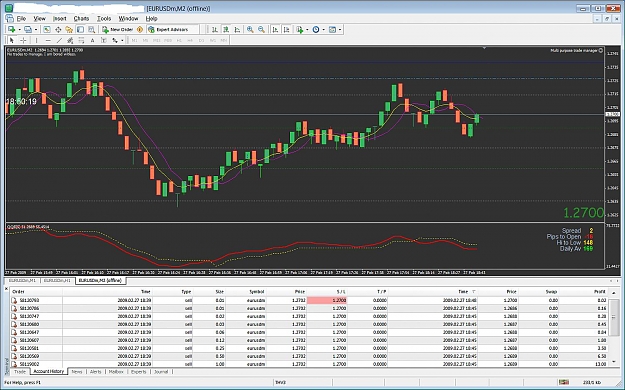This screenshot has height=390, width=625.
Task: Select the Trendline drawing tool
Action: coord(59,40)
